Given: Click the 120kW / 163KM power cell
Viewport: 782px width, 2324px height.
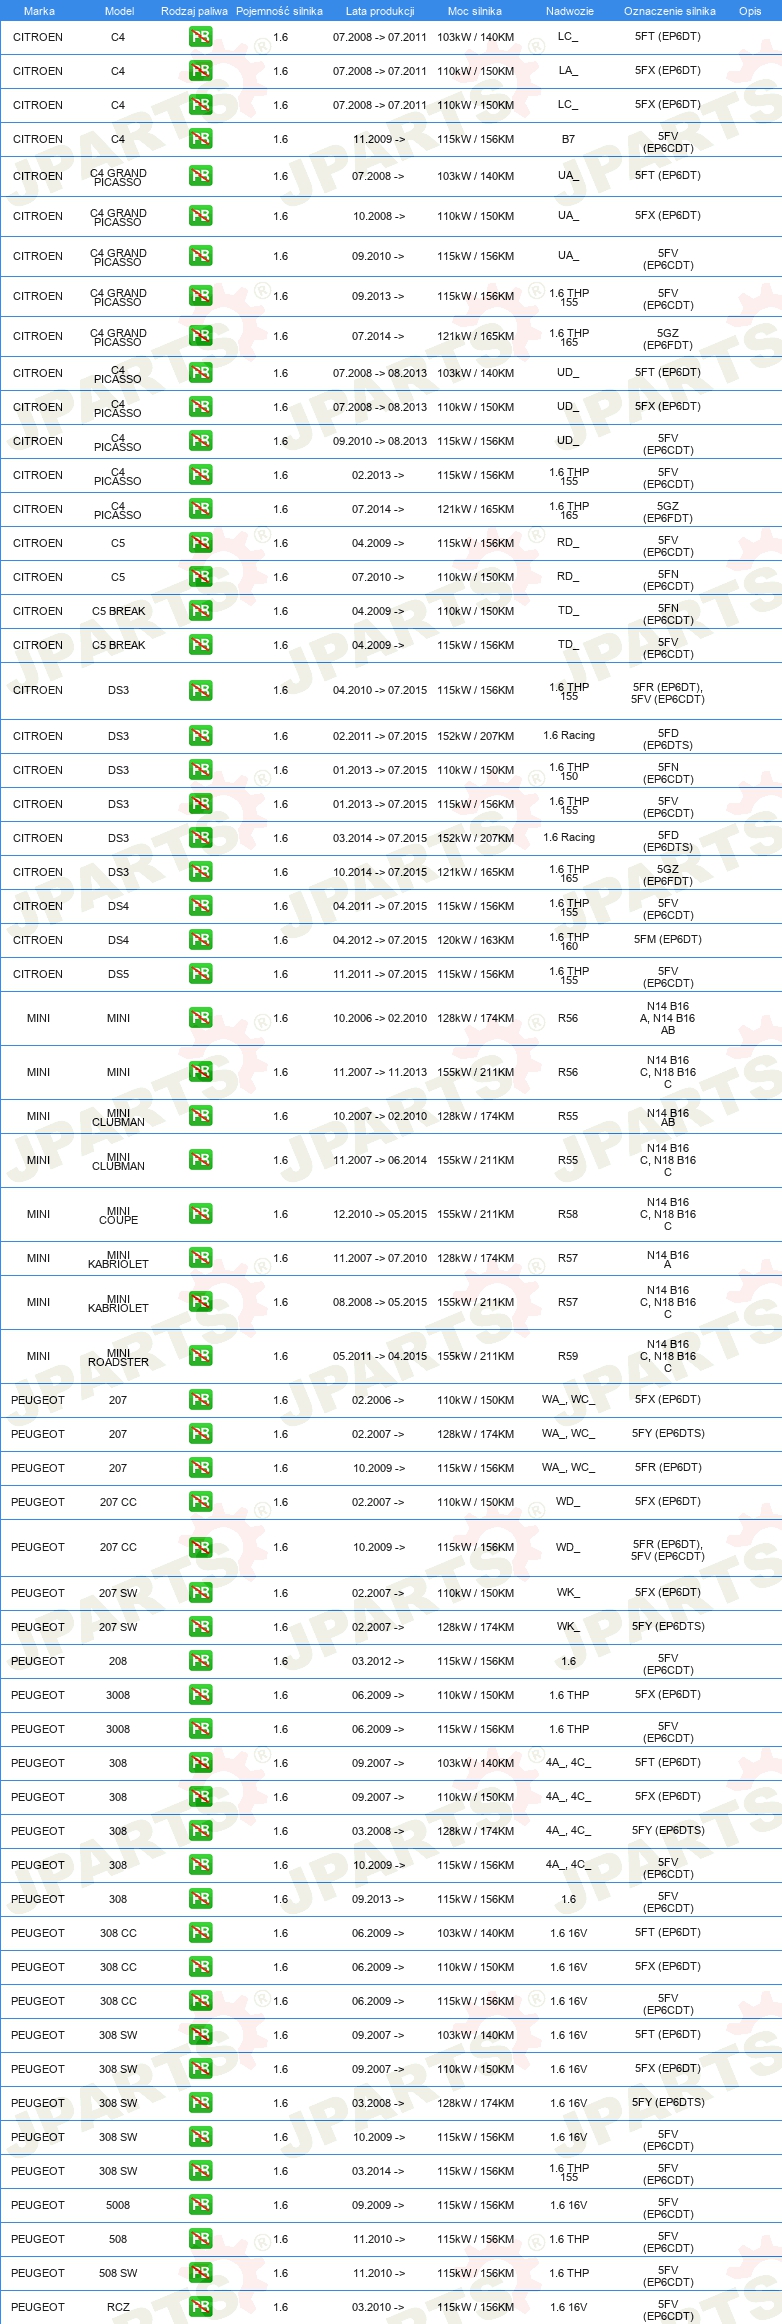Looking at the screenshot, I should pyautogui.click(x=476, y=940).
